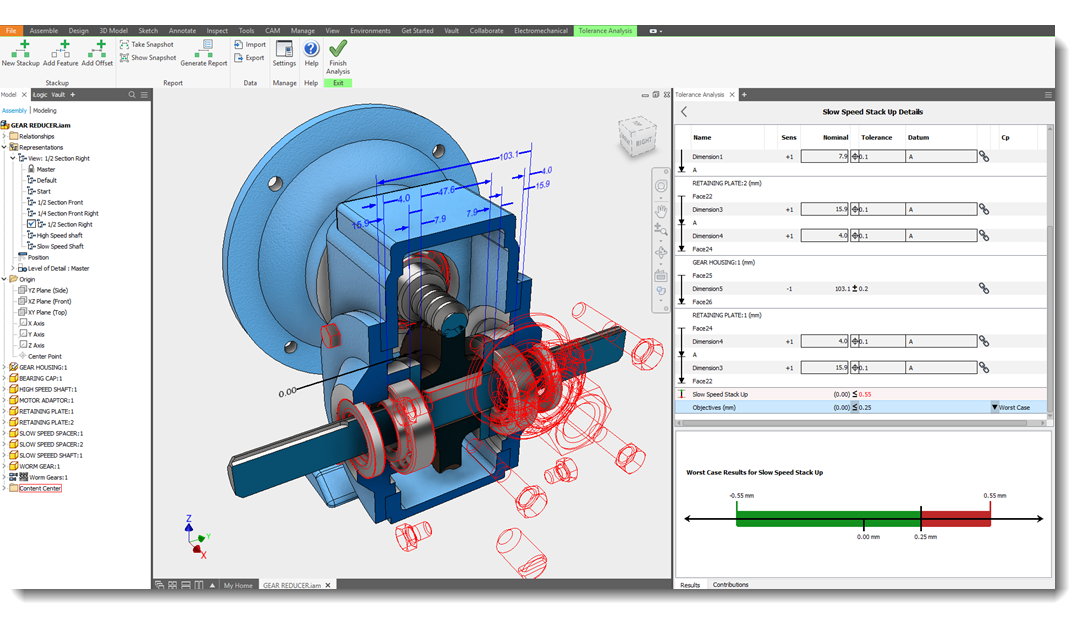This screenshot has width=1080, height=618.
Task: Activate the Pan hand navigation tool
Action: click(661, 210)
